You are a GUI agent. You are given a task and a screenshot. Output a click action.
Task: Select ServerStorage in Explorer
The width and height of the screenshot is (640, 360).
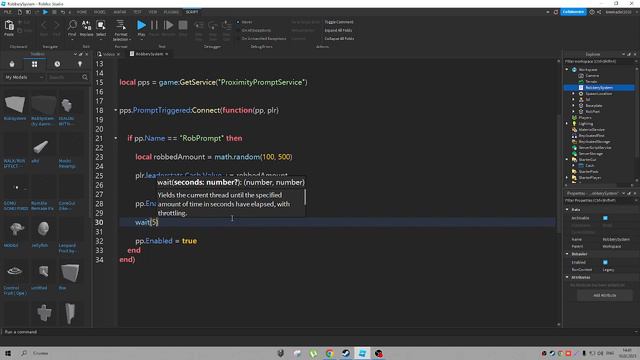click(x=591, y=153)
